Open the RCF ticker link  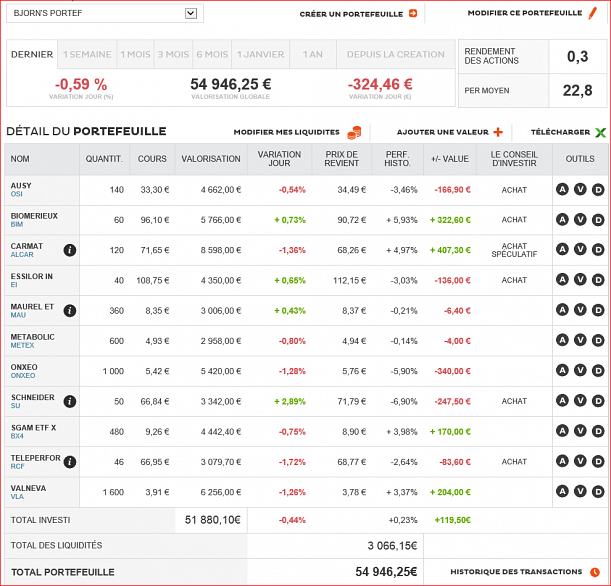[17, 466]
